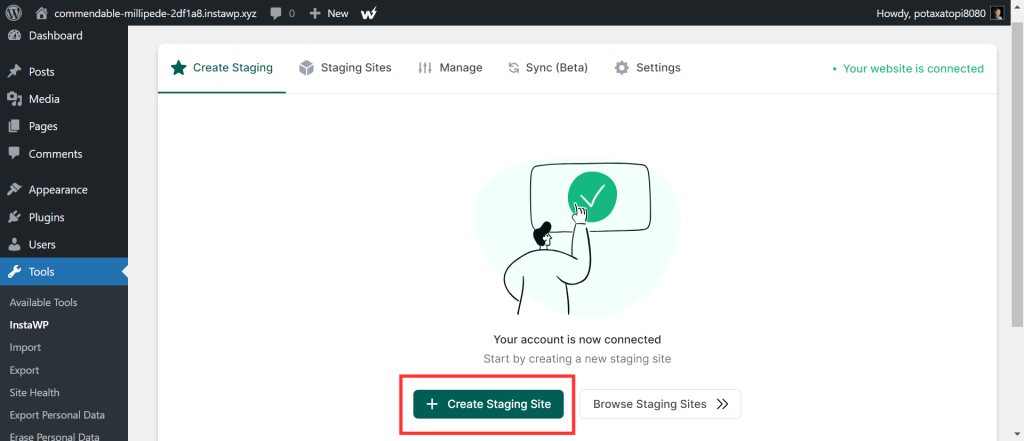Viewport: 1024px width, 441px height.
Task: Open Site Health submenu link
Action: point(35,393)
